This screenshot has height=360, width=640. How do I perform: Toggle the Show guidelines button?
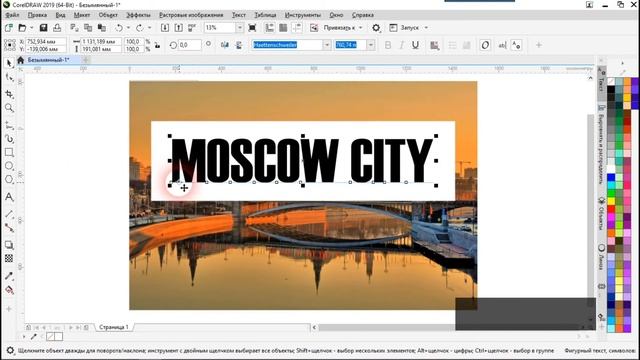pyautogui.click(x=297, y=28)
